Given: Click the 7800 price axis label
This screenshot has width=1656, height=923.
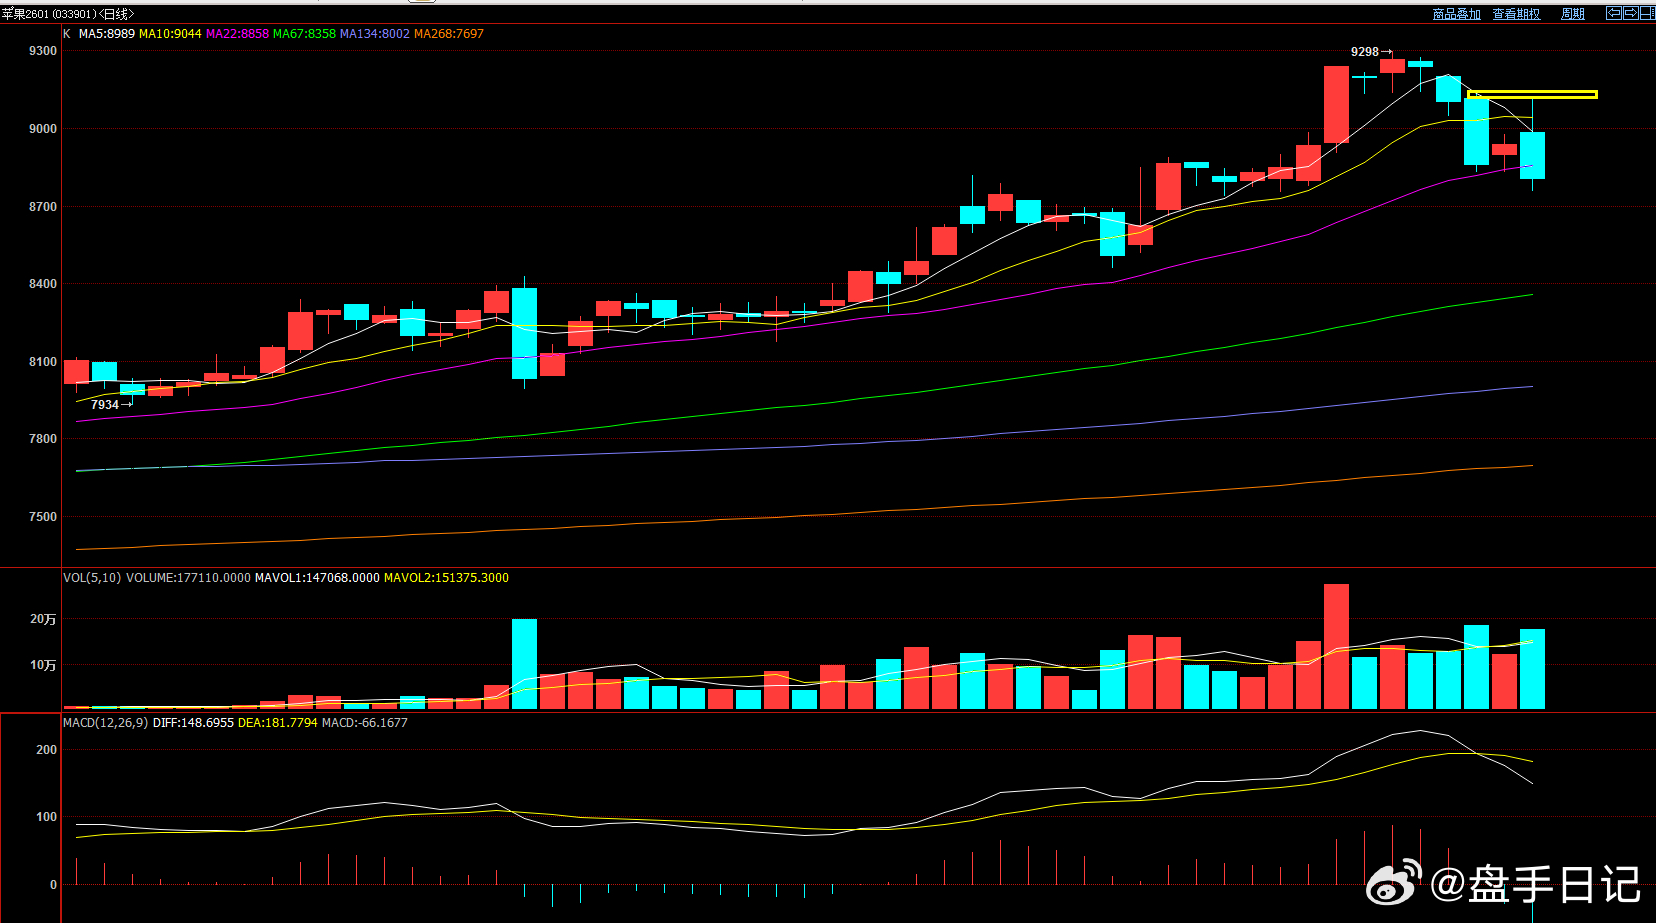Looking at the screenshot, I should tap(43, 439).
